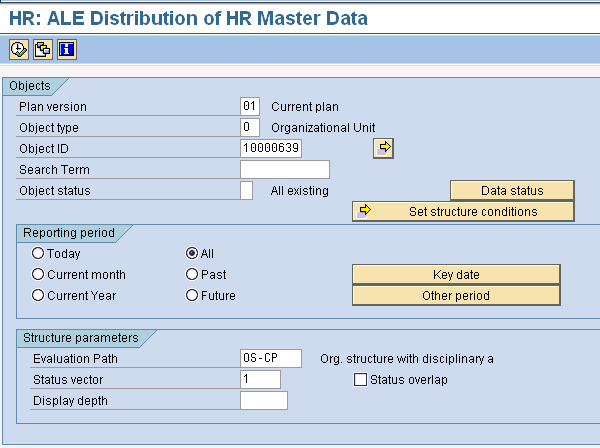Click the Execute clock icon
This screenshot has width=600, height=448.
click(x=18, y=49)
